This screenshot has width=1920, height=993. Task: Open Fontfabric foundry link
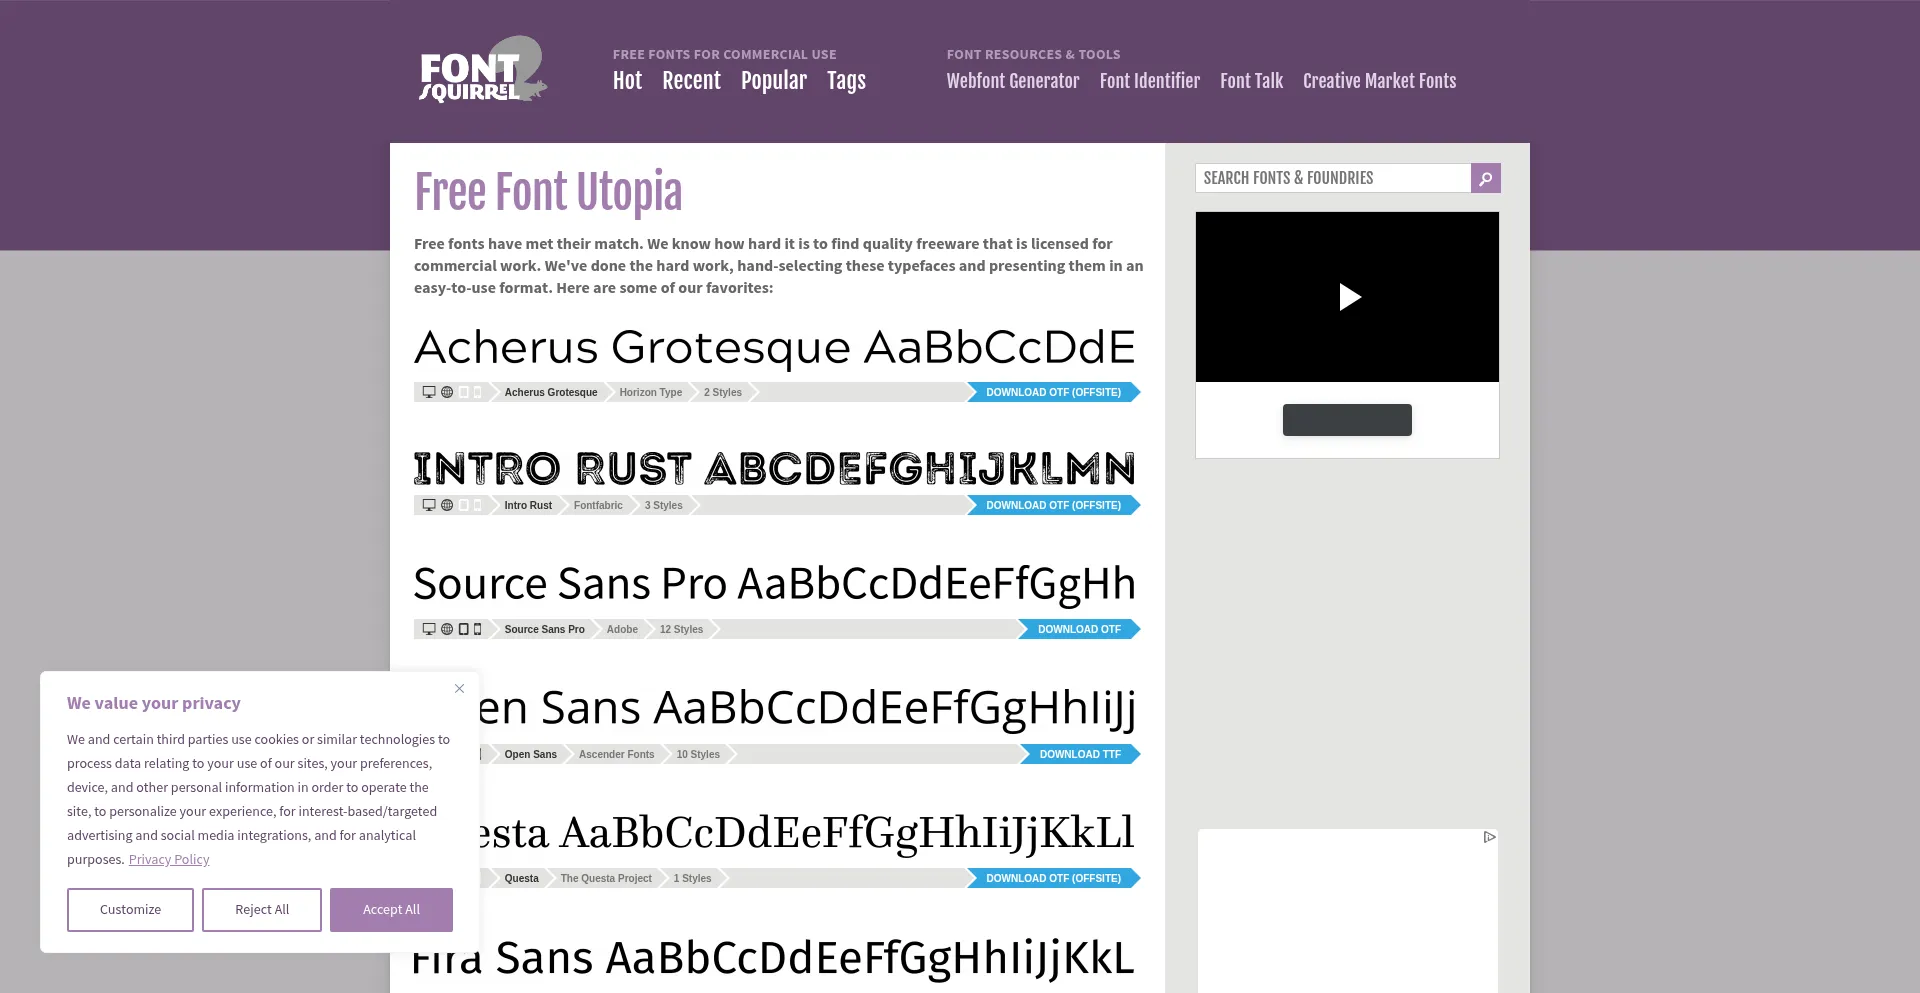click(598, 505)
